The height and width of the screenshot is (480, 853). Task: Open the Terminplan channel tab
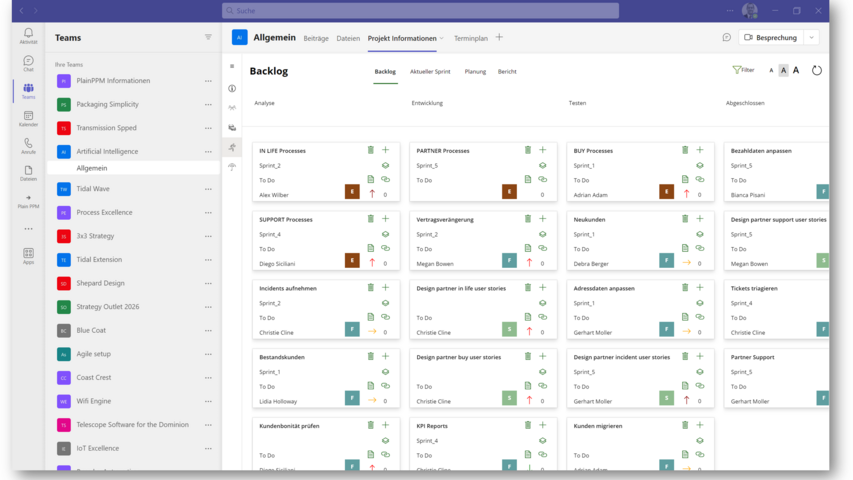pos(470,38)
